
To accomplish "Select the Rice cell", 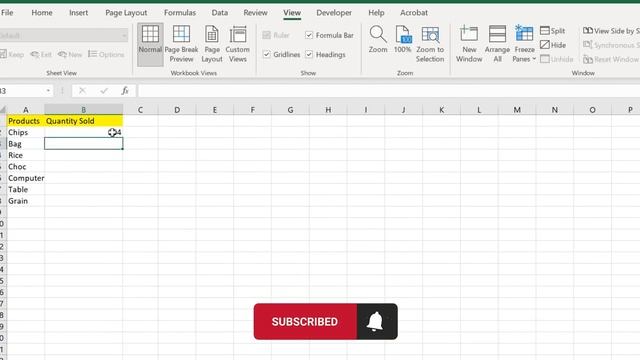I will pyautogui.click(x=25, y=155).
